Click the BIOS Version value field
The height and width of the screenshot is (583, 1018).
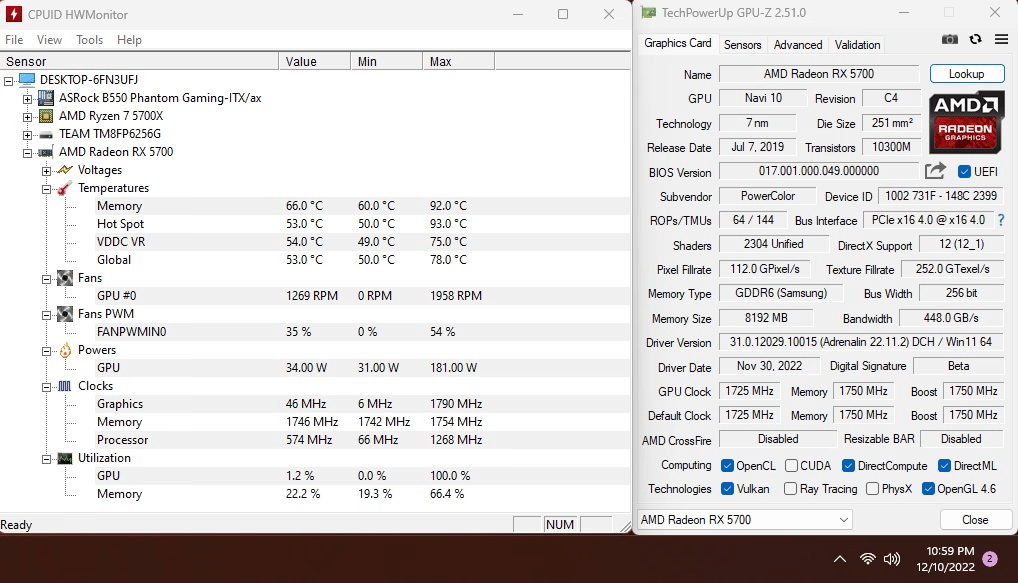point(819,171)
